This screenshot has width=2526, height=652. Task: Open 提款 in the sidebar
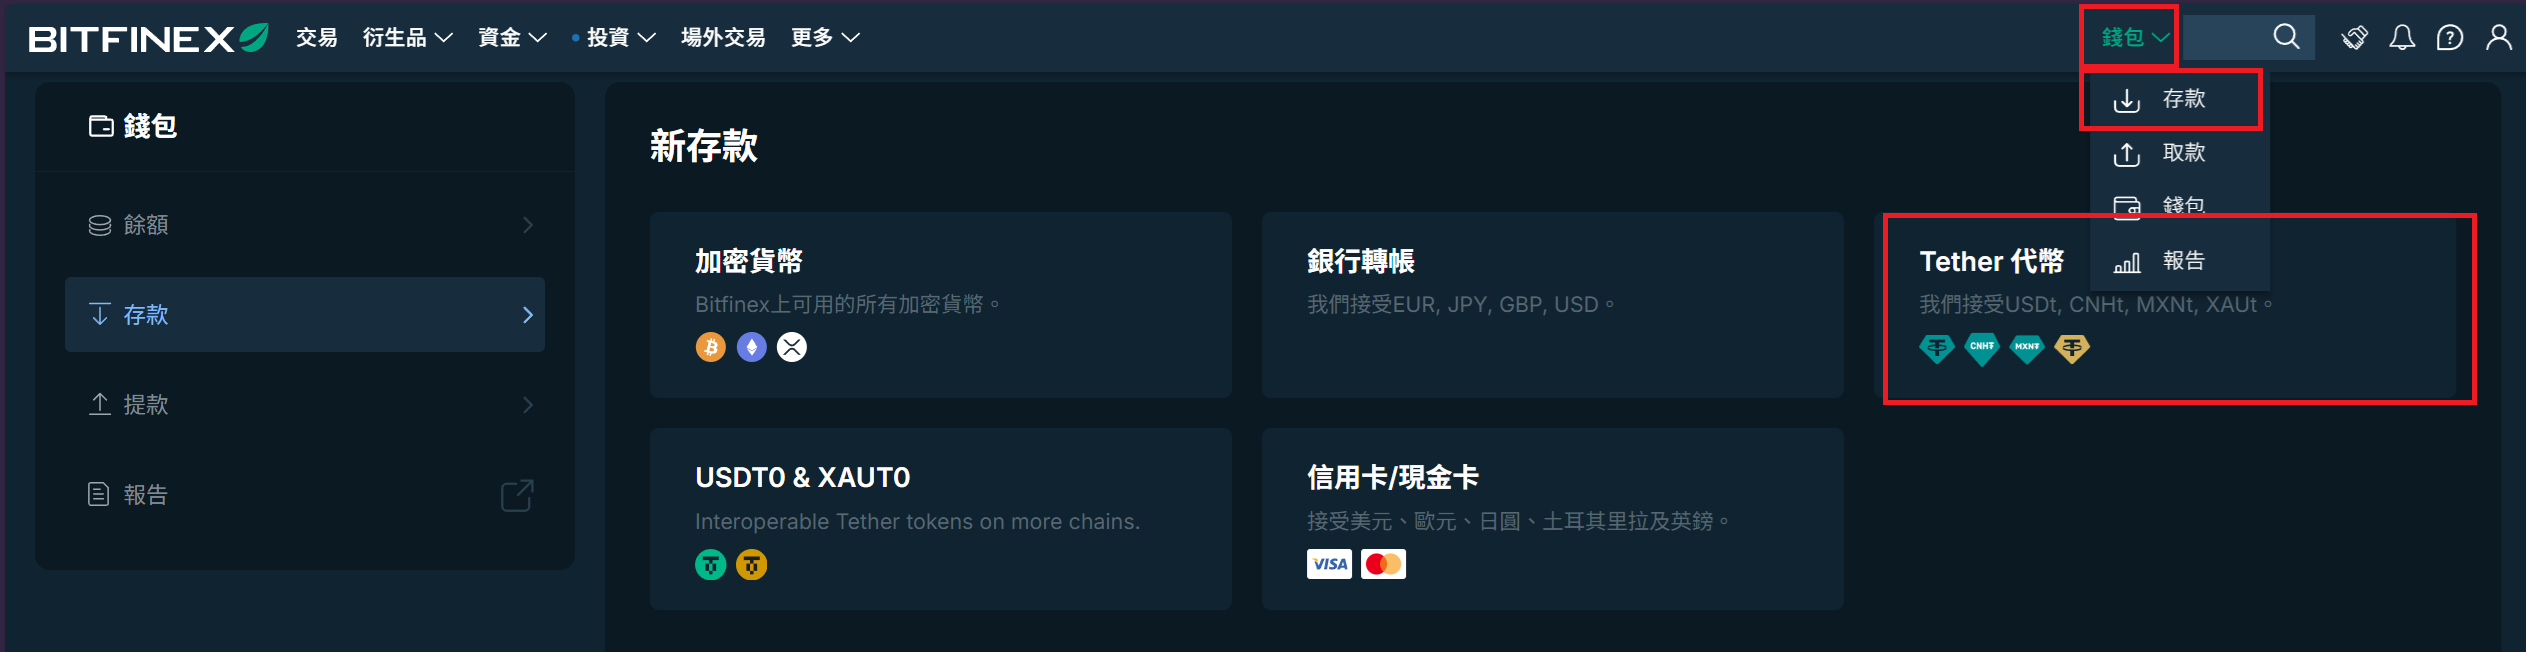coord(305,405)
